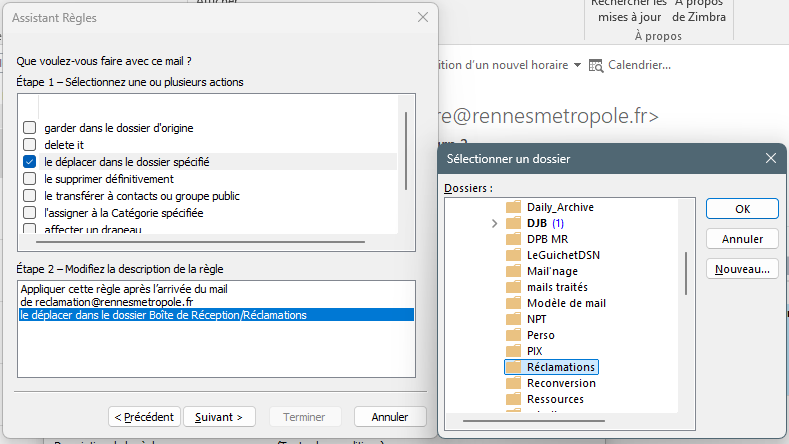789x444 pixels.
Task: Click the folder icon beside PIX
Action: [514, 351]
